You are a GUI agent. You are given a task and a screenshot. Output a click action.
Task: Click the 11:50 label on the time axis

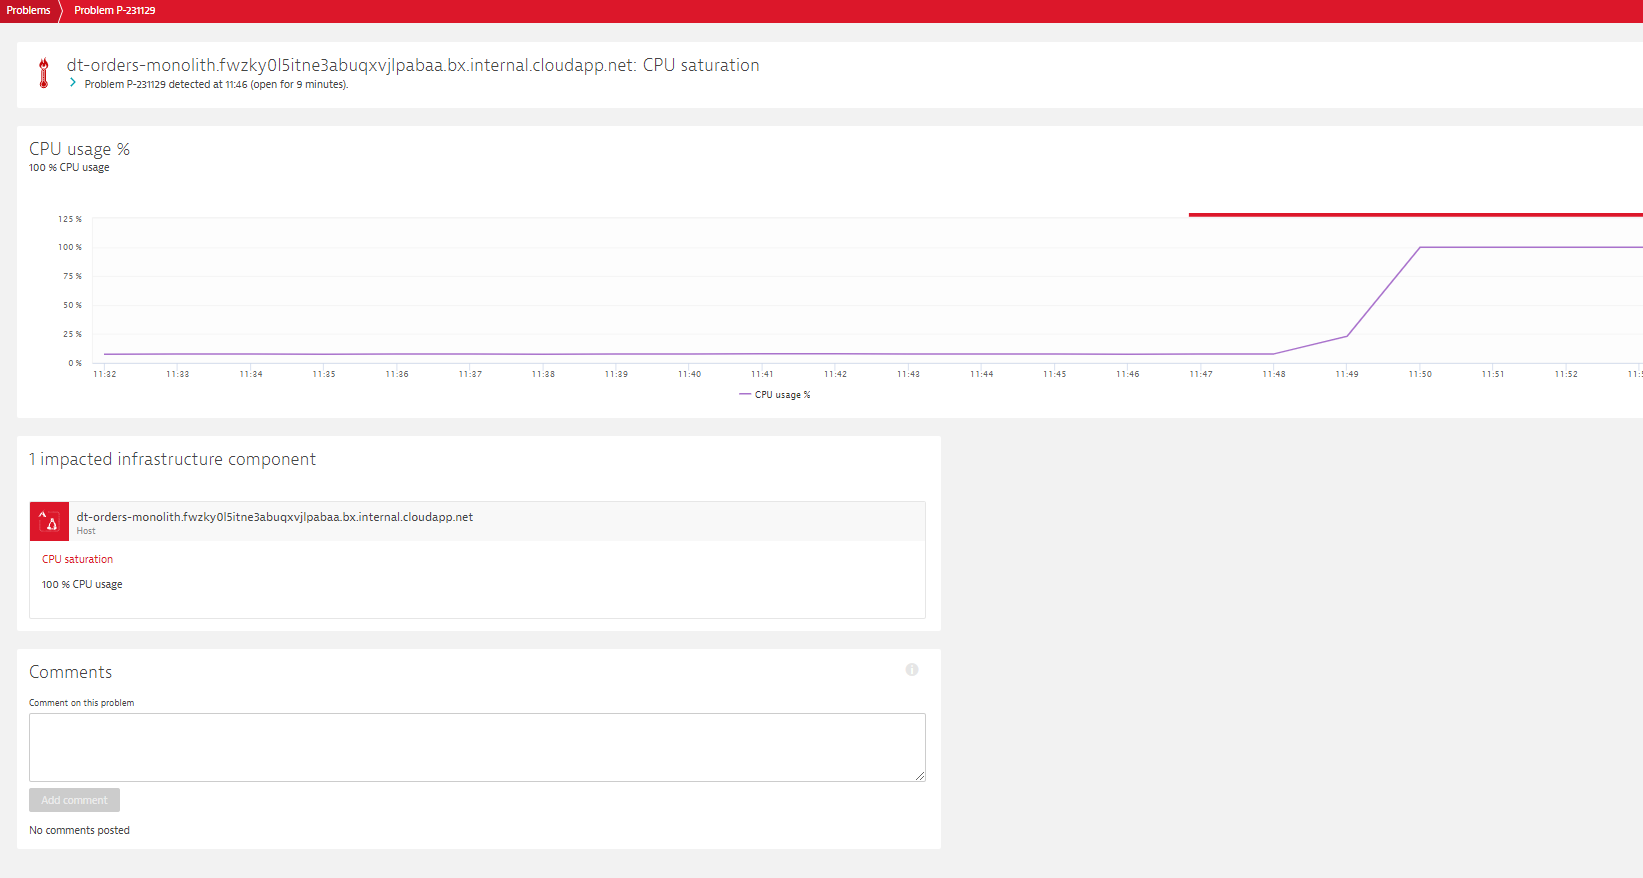point(1419,374)
